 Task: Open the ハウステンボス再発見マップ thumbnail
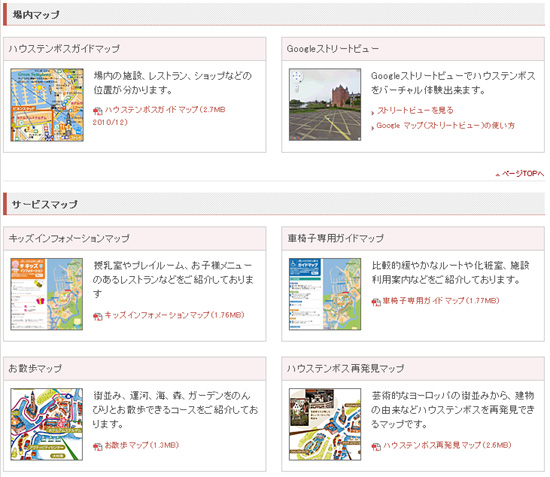(x=325, y=424)
